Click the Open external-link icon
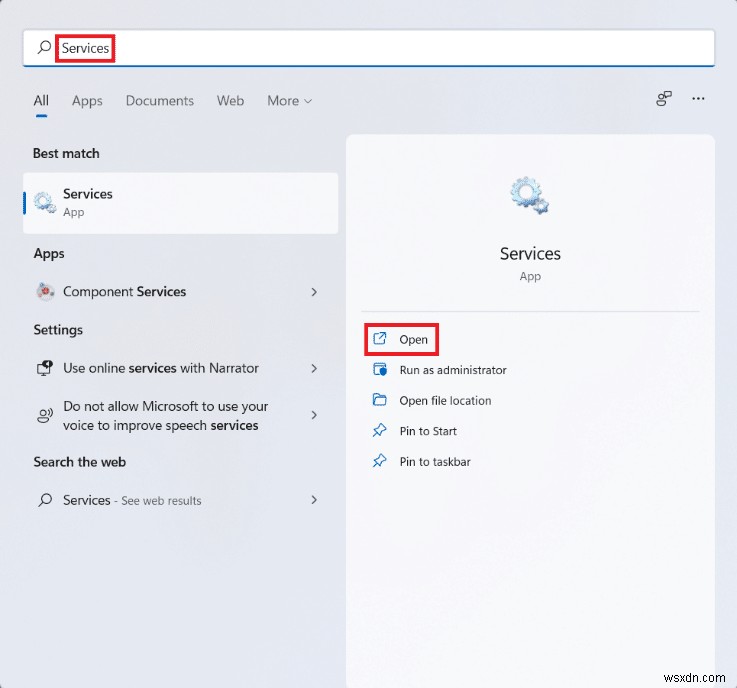The width and height of the screenshot is (737, 688). pos(379,339)
